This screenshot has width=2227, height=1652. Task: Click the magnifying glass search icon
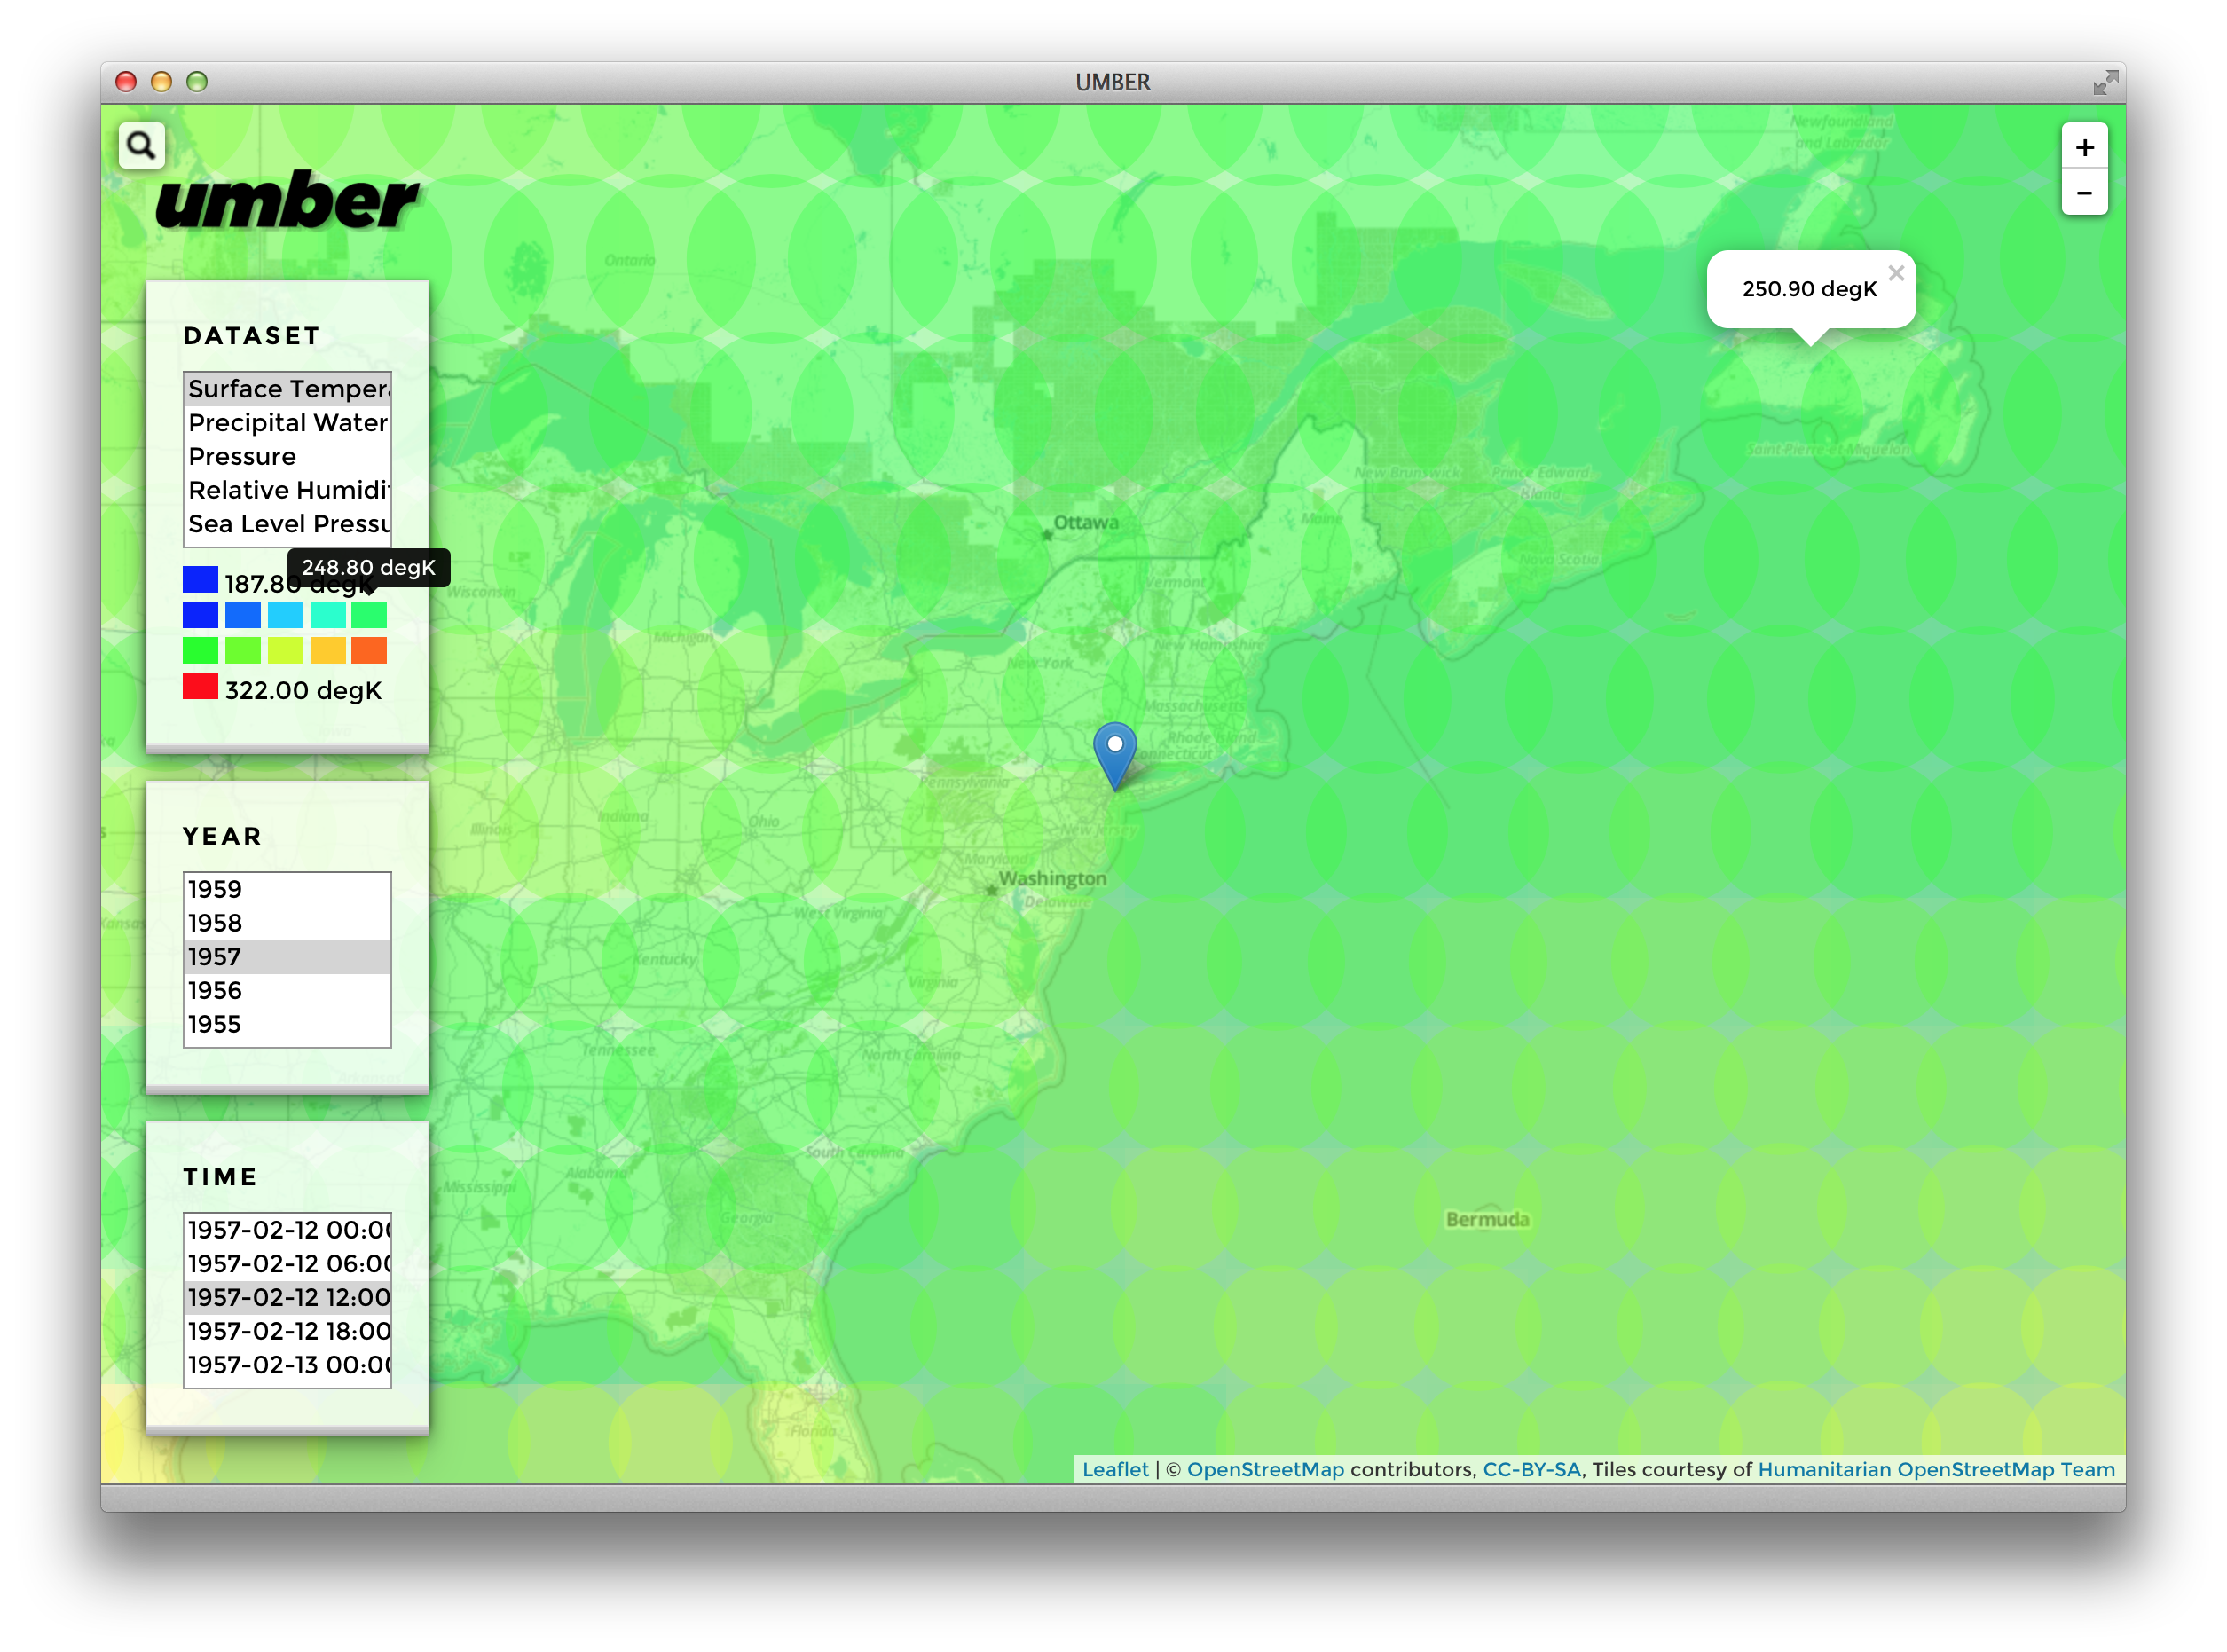[141, 146]
